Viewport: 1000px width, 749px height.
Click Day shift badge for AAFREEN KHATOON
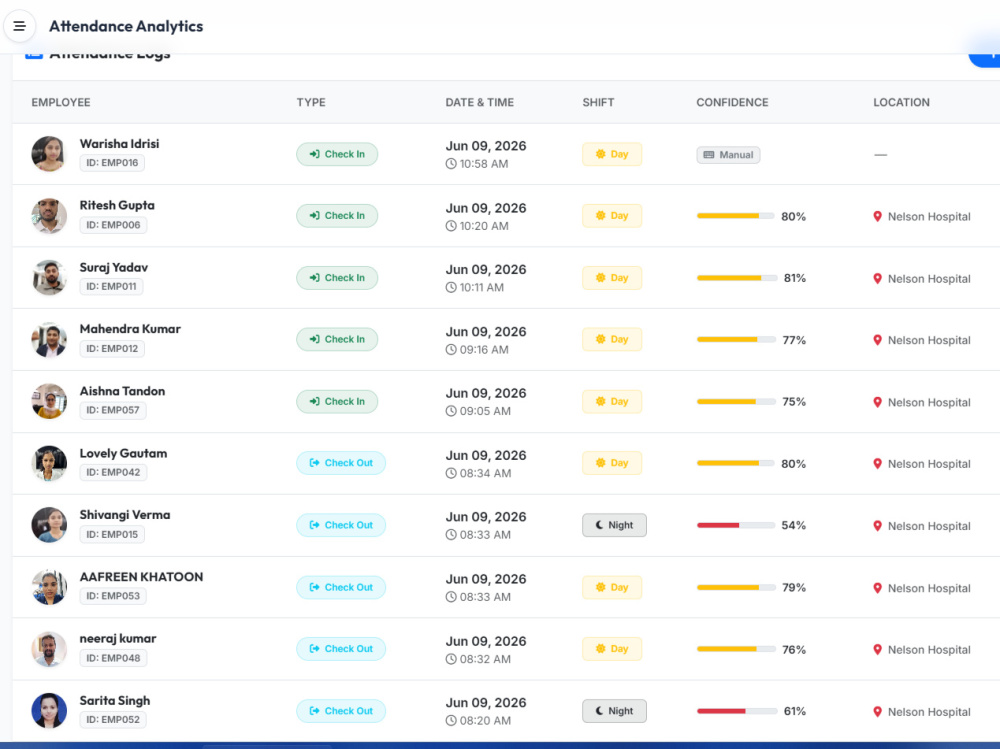612,587
